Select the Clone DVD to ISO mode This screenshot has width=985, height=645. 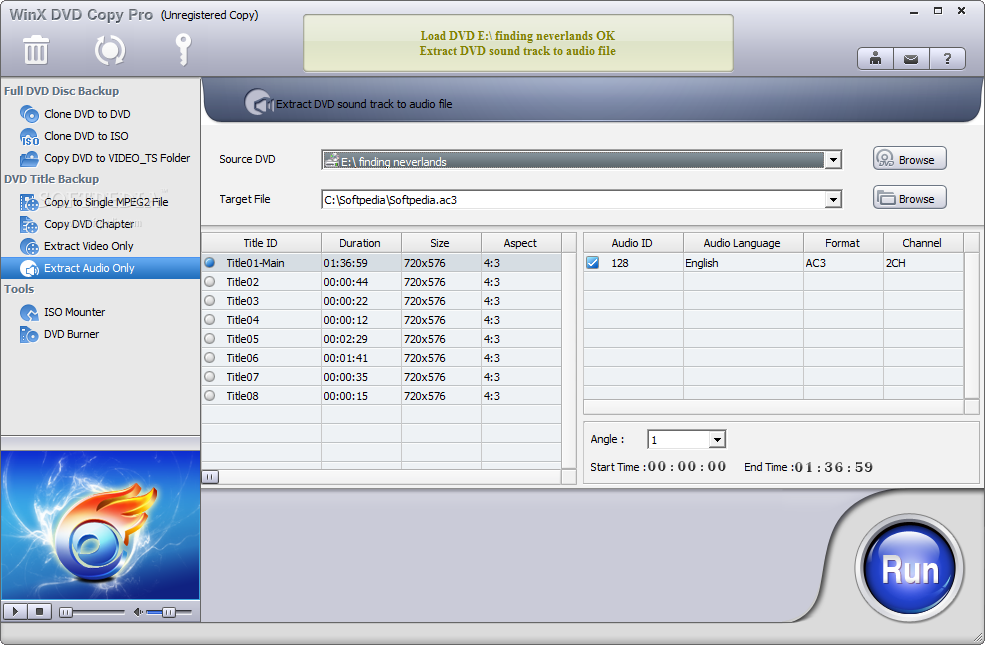(86, 136)
